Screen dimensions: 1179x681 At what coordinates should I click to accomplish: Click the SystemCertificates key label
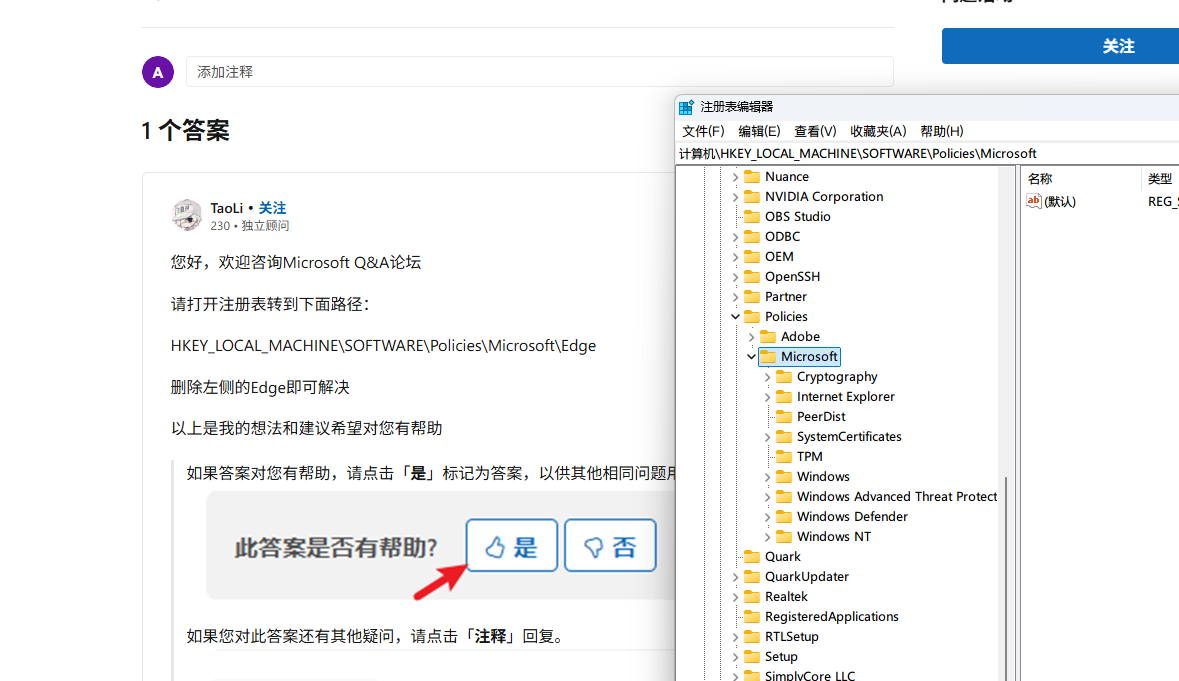click(x=849, y=437)
